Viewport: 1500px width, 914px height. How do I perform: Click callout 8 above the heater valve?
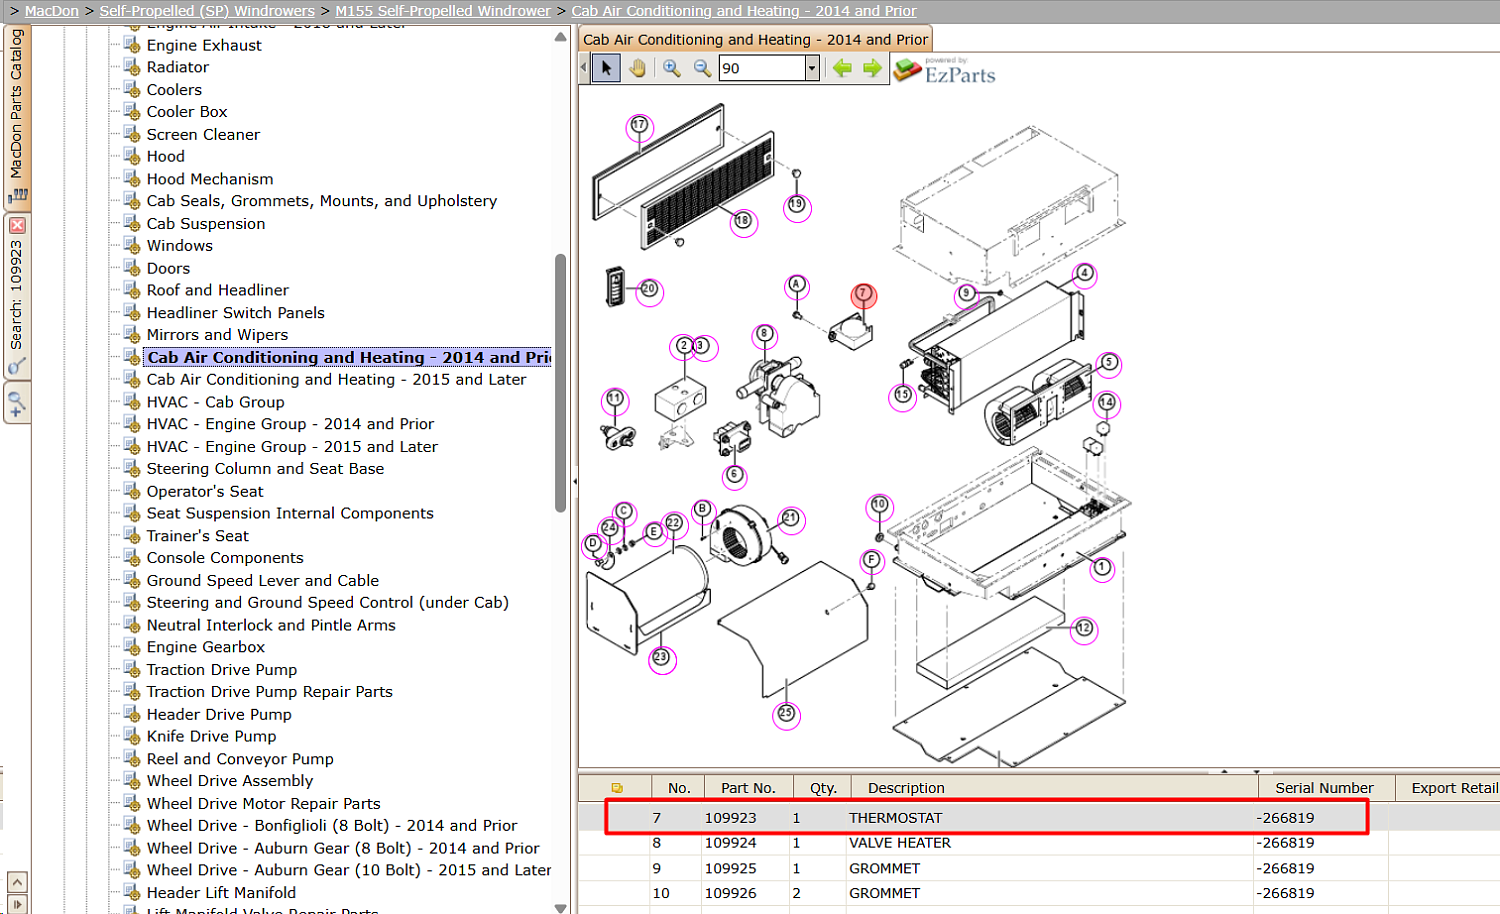pos(764,334)
